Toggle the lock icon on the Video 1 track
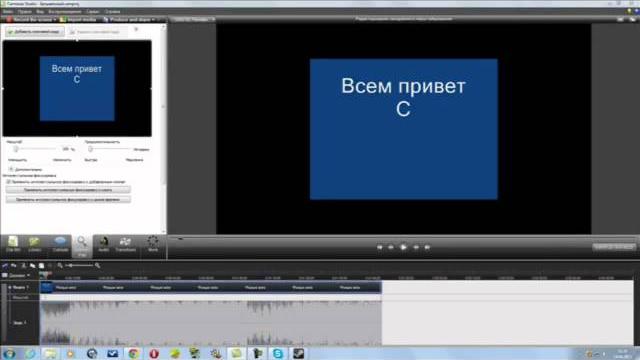 10,287
